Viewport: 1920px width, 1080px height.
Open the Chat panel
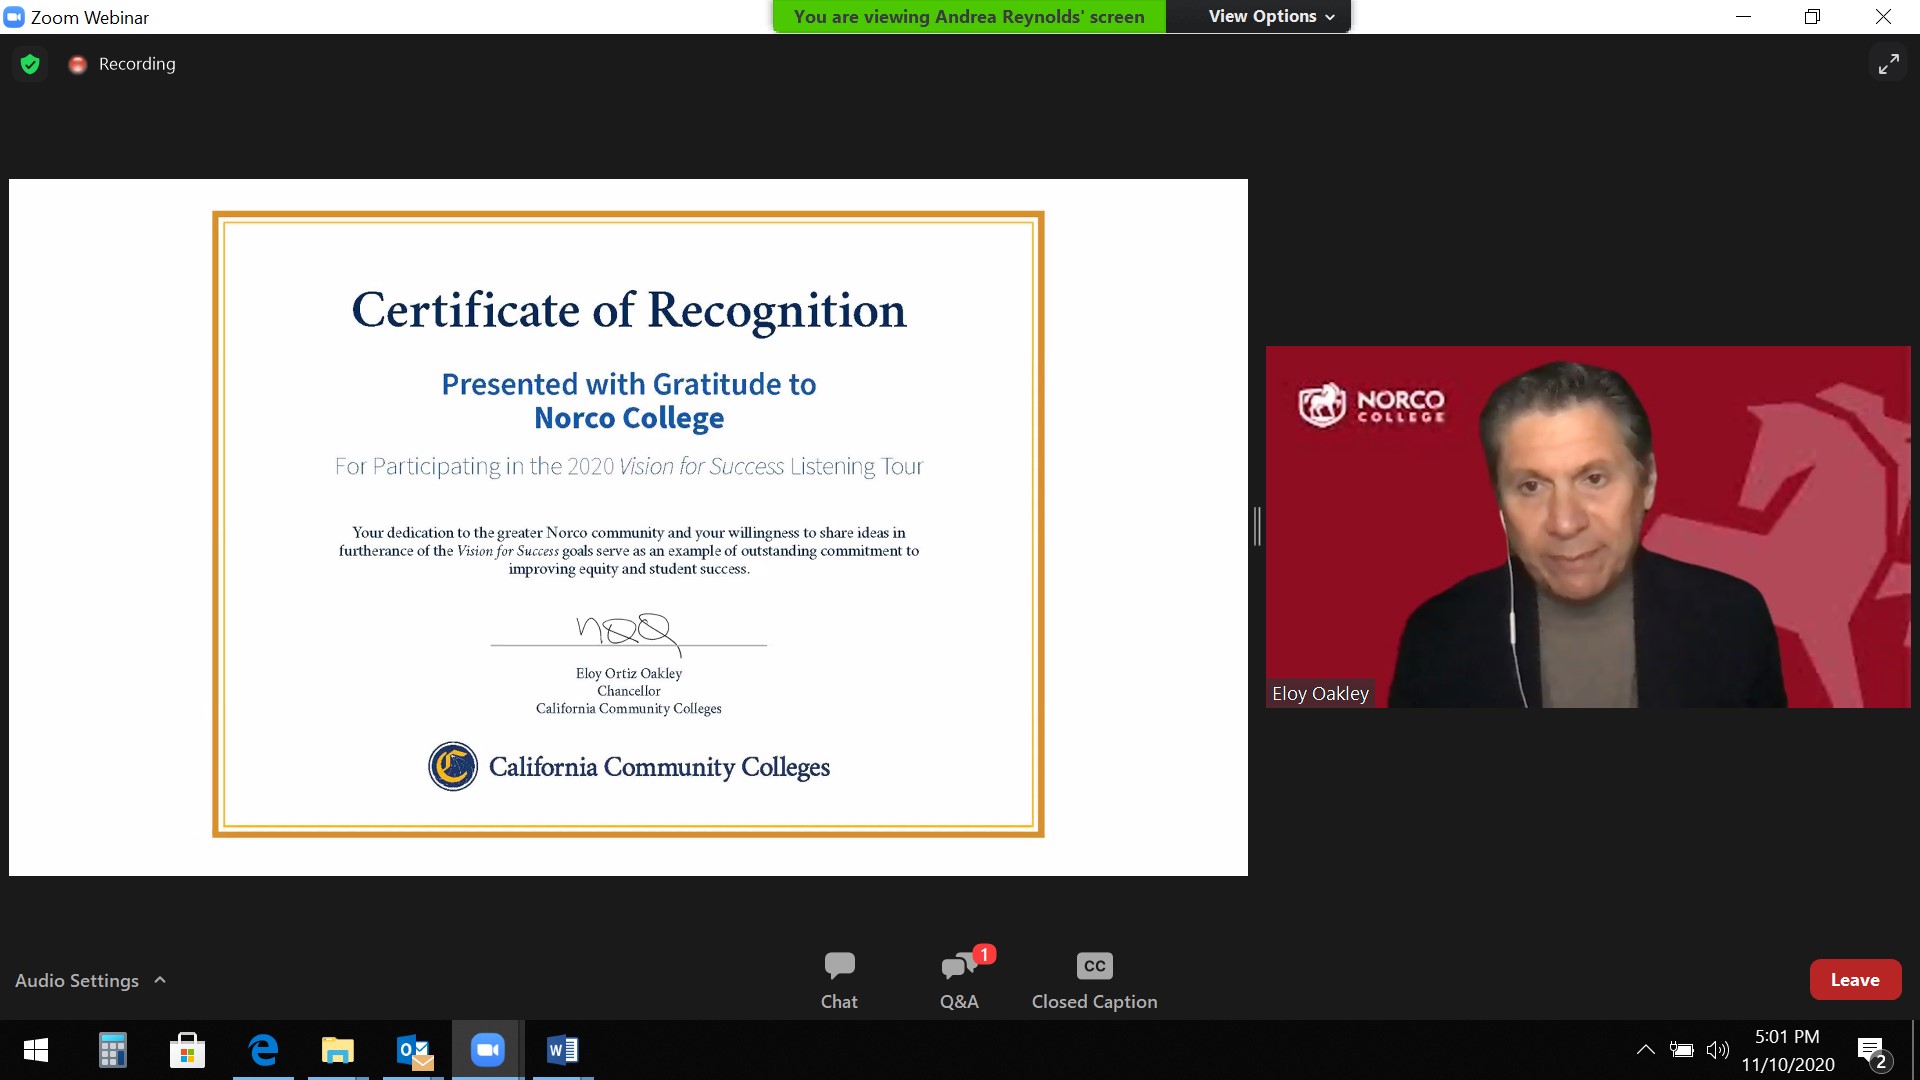[839, 979]
